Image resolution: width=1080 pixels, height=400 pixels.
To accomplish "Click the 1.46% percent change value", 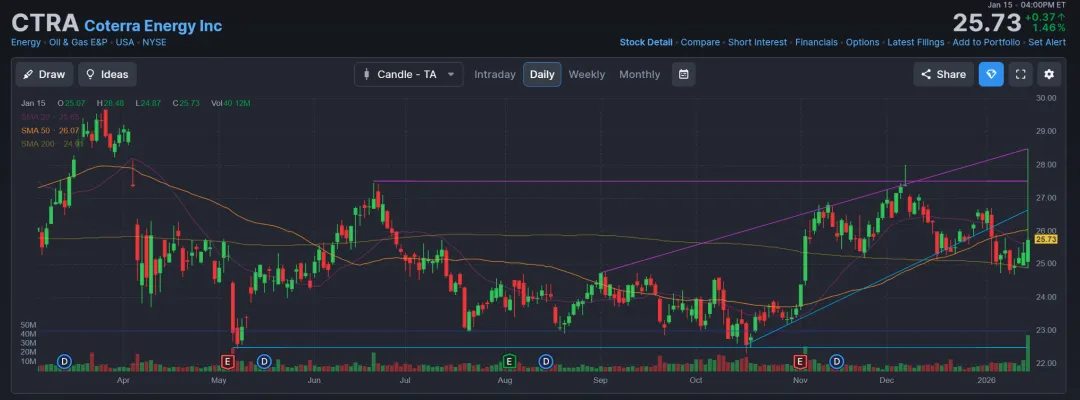I will pos(1048,28).
